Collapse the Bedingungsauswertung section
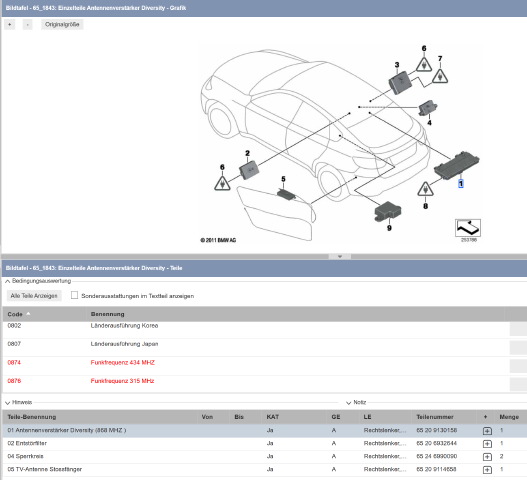 pyautogui.click(x=7, y=281)
